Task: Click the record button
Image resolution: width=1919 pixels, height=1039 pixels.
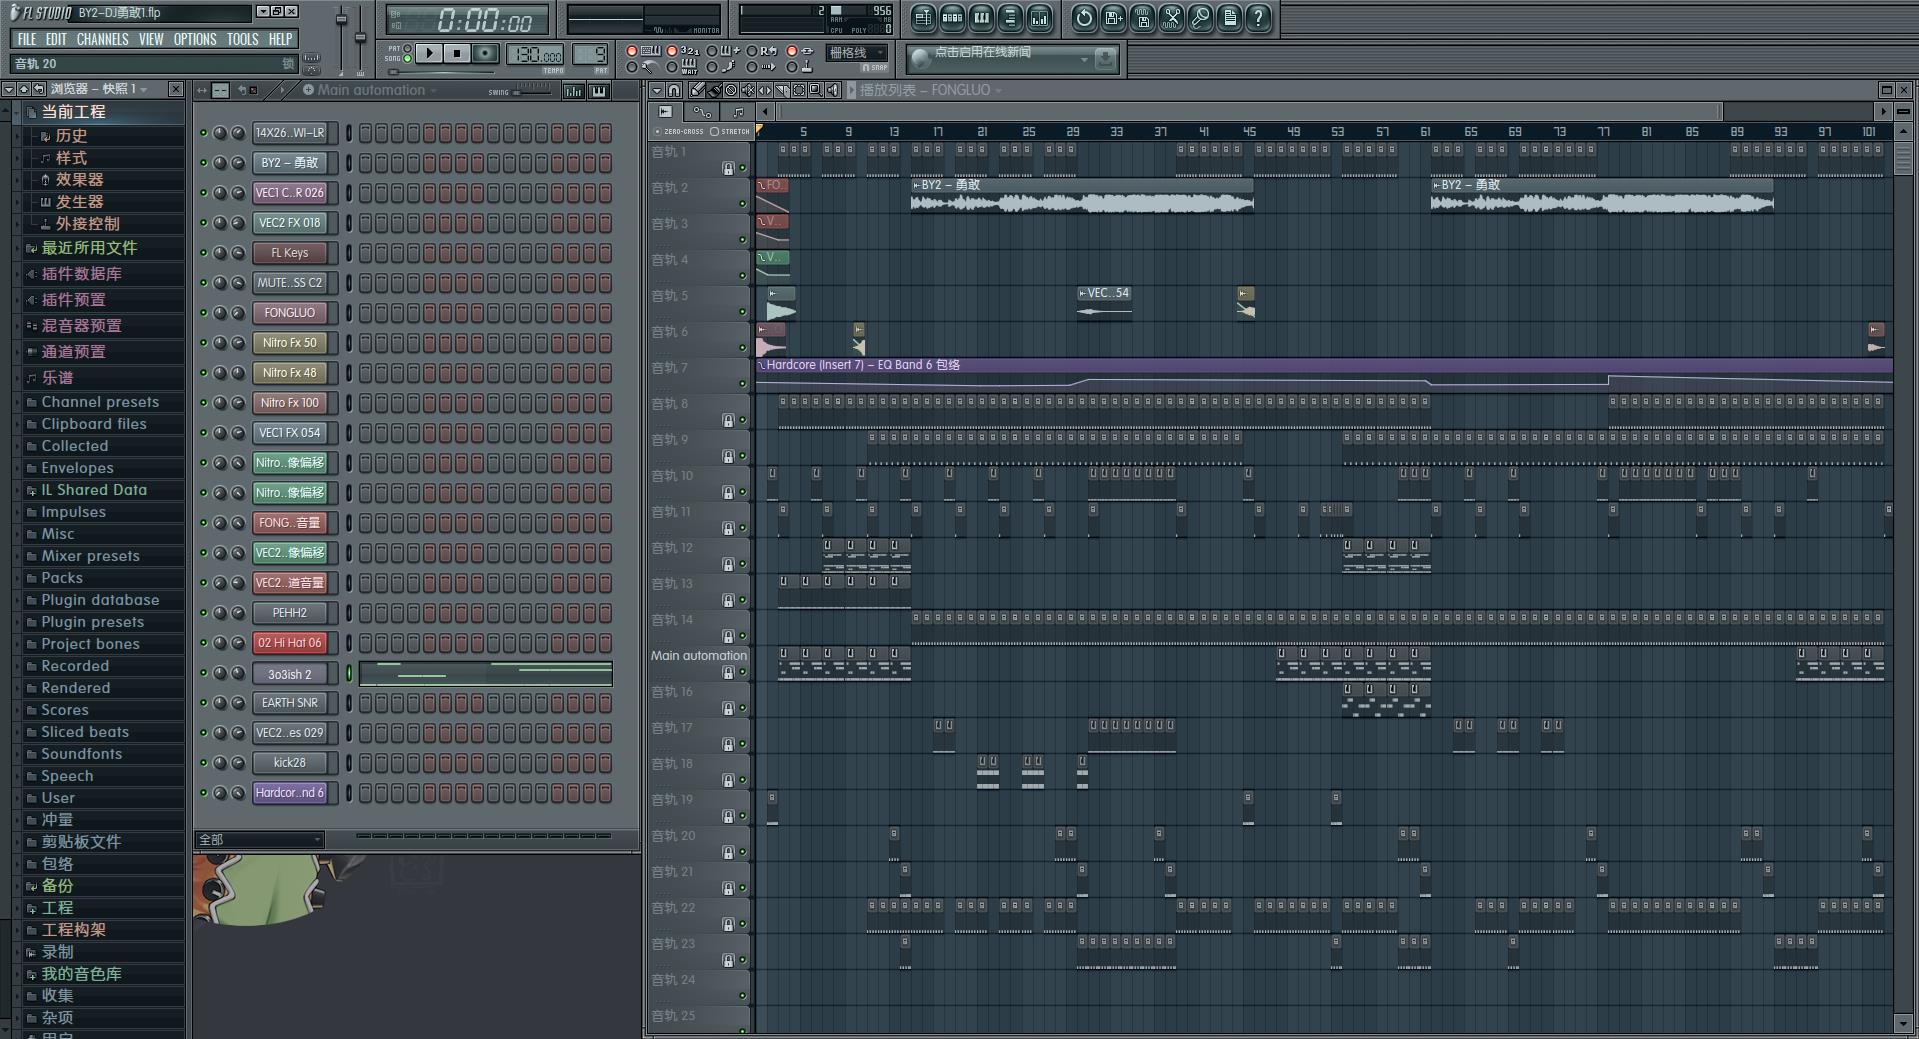Action: click(484, 53)
